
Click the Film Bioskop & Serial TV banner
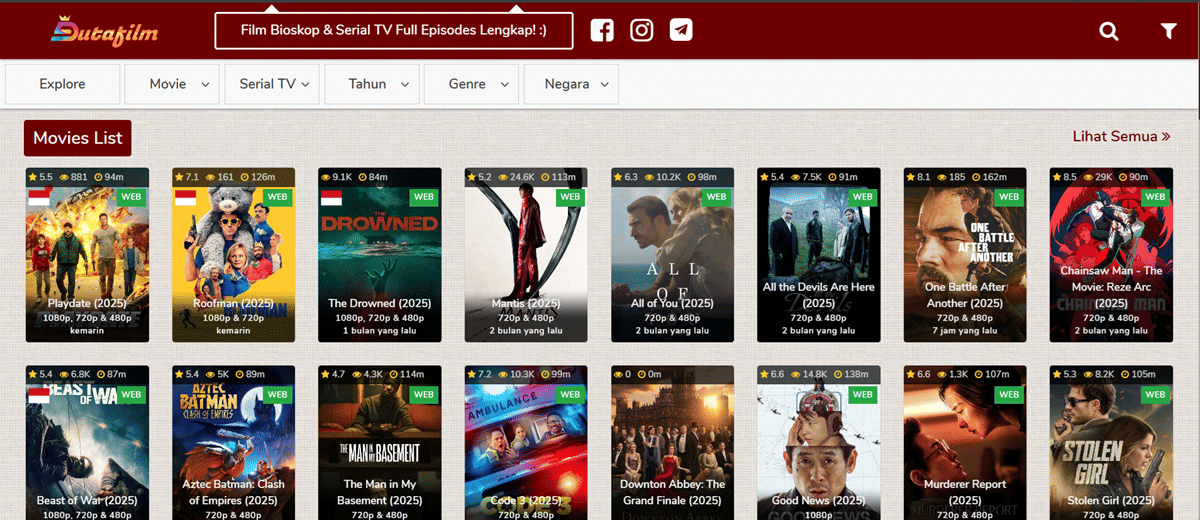pyautogui.click(x=394, y=30)
